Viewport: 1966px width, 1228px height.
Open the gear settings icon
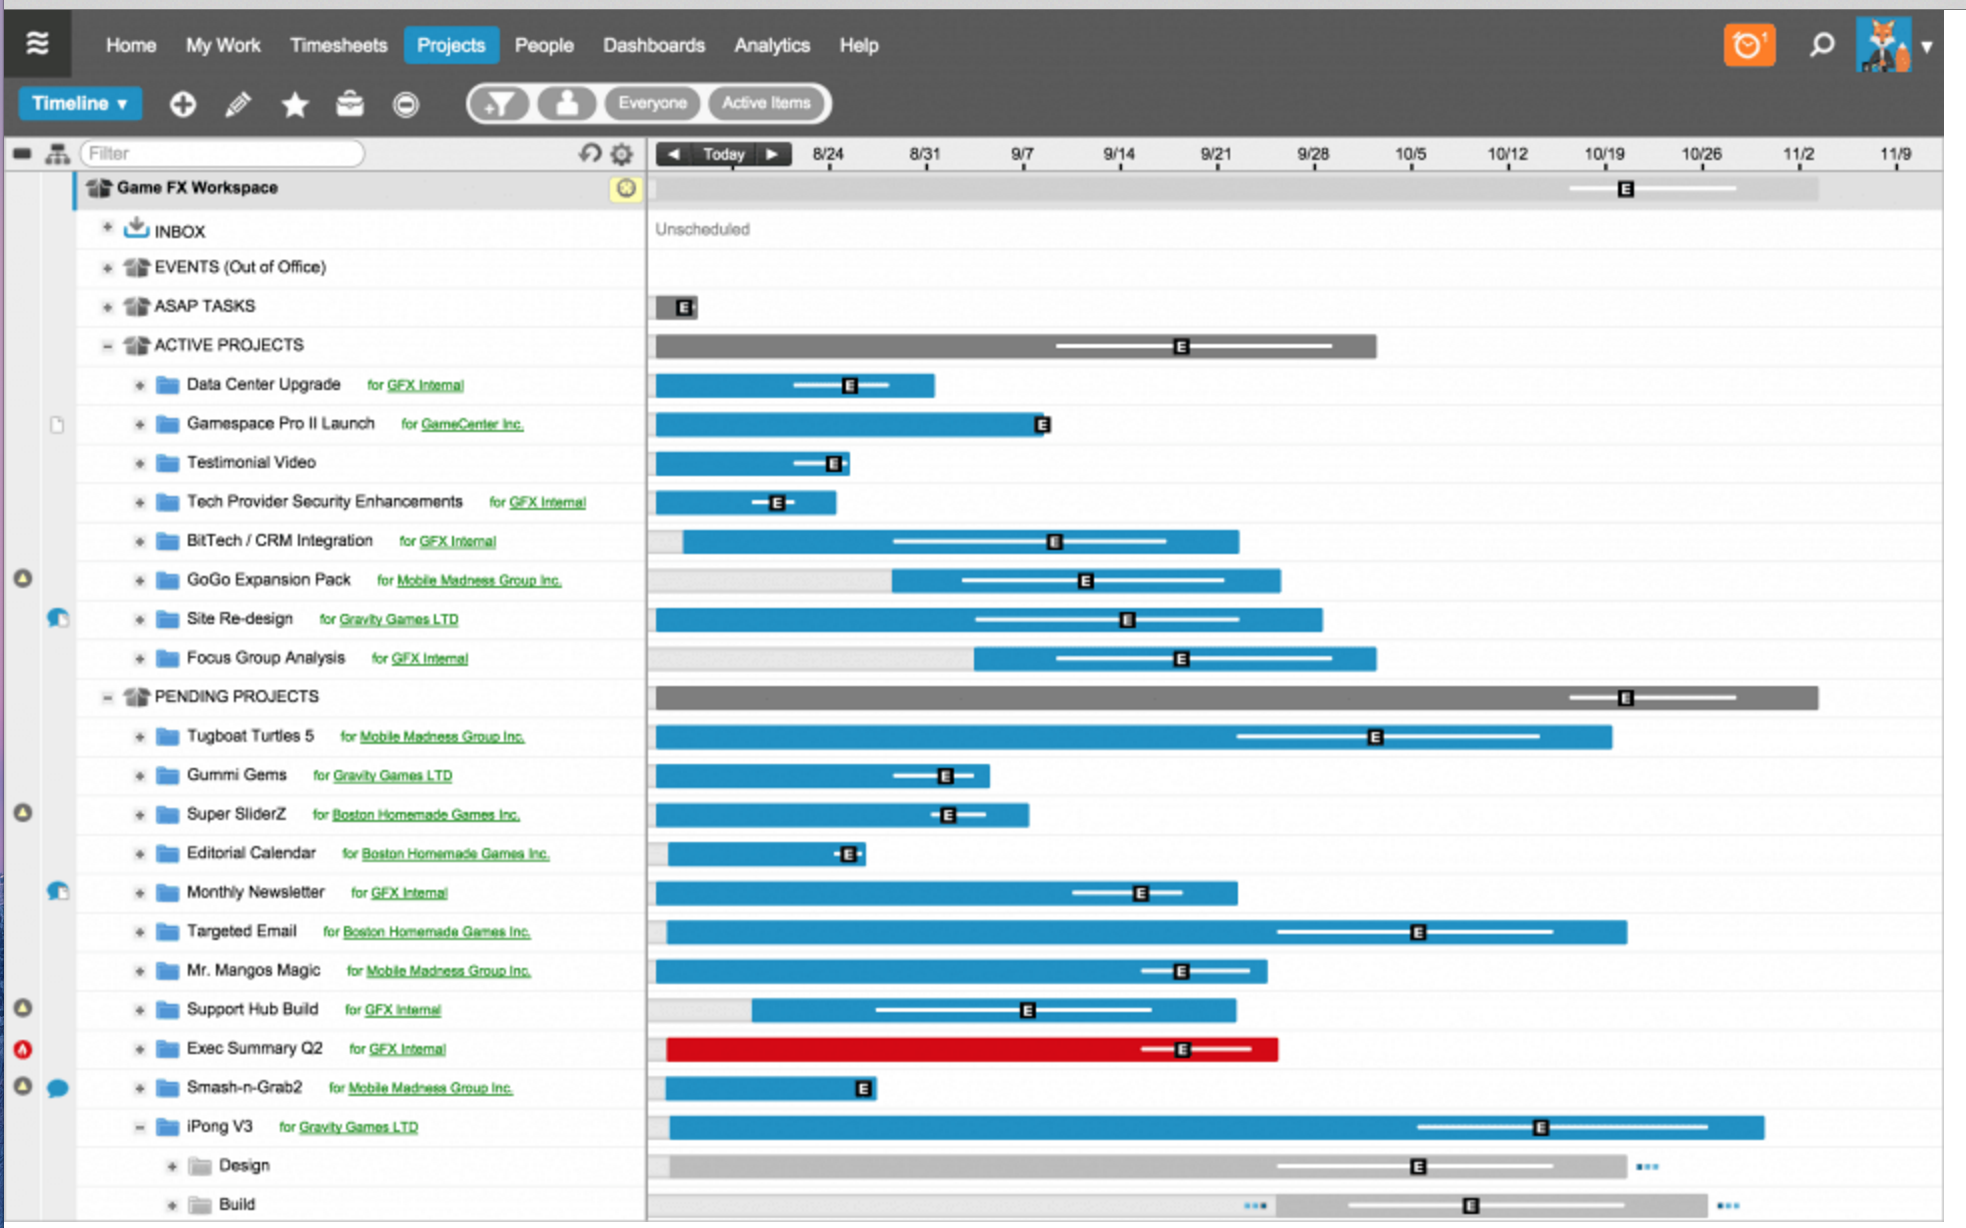622,154
